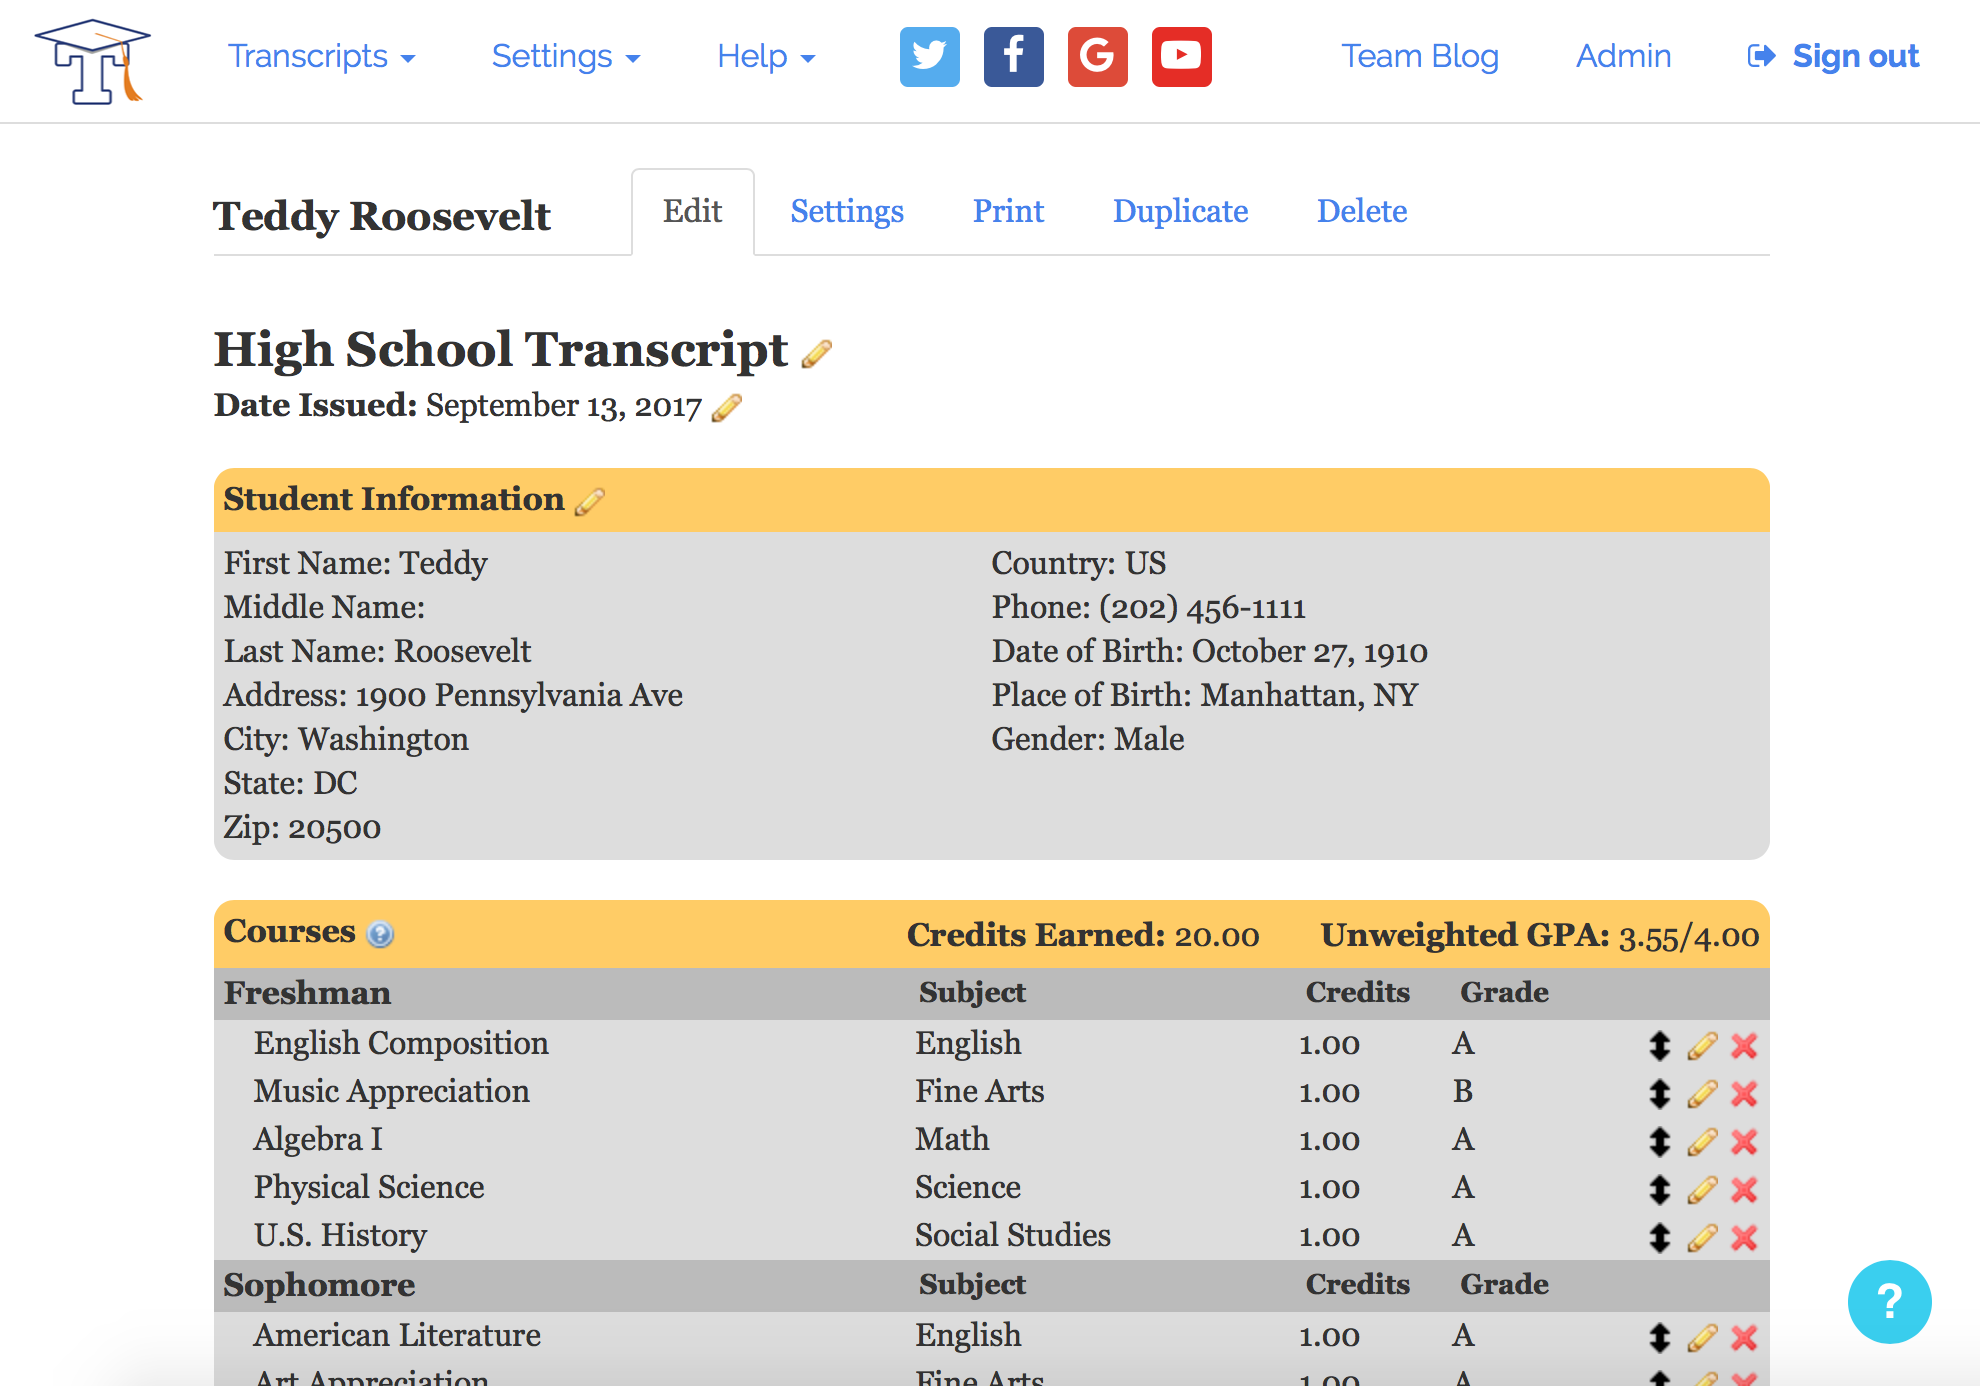Click the Address: 1900 Pennsylvania Ave line
Screen dimensions: 1980x1386
coord(453,696)
